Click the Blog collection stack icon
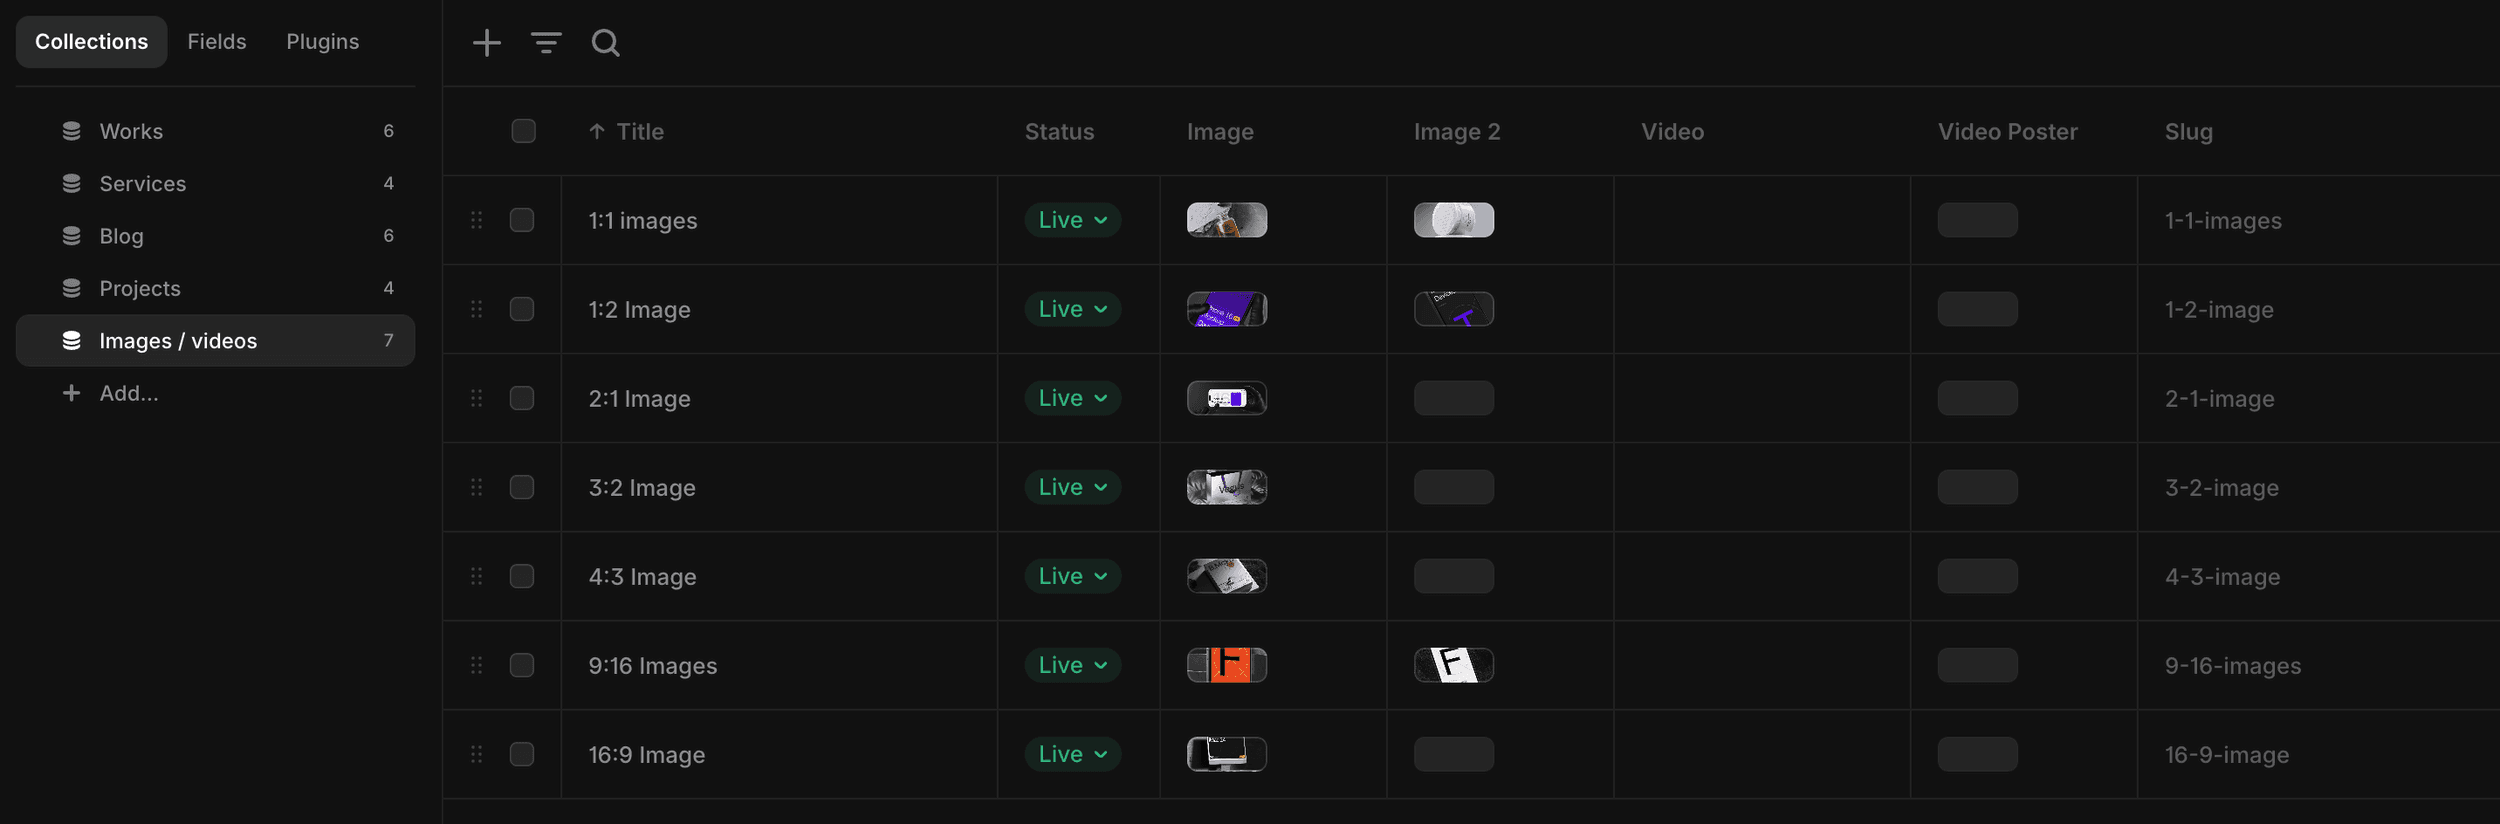 [x=71, y=236]
